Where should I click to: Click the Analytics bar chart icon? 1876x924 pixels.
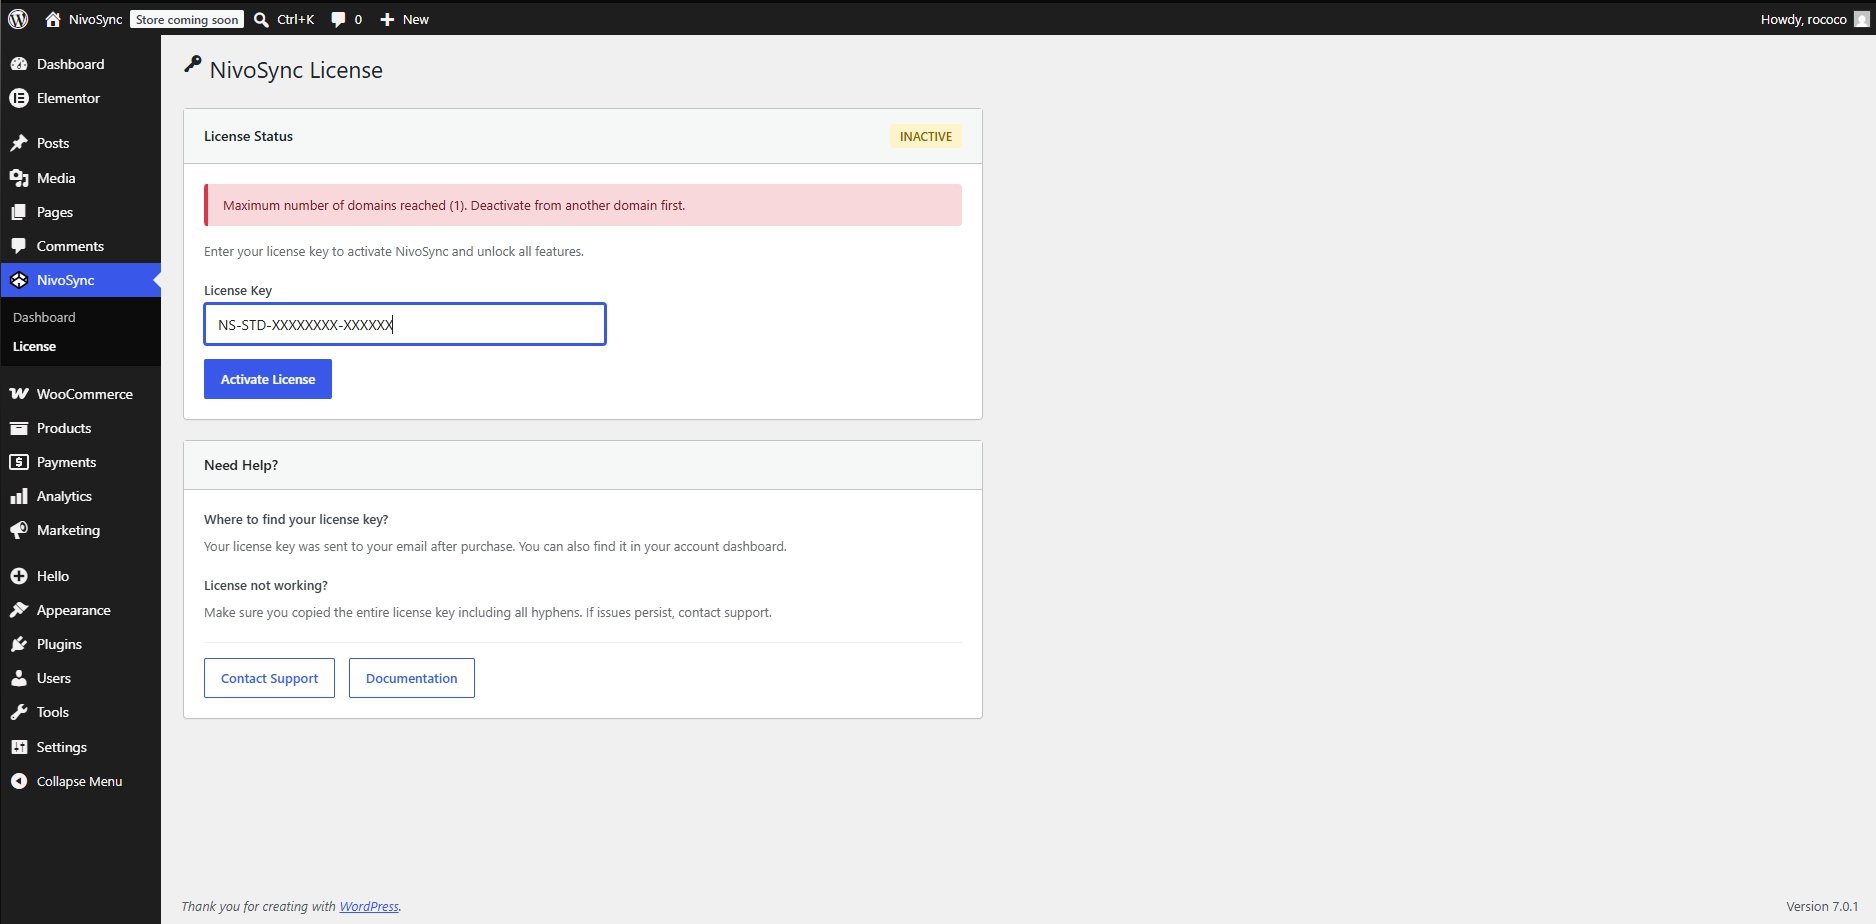pyautogui.click(x=19, y=496)
